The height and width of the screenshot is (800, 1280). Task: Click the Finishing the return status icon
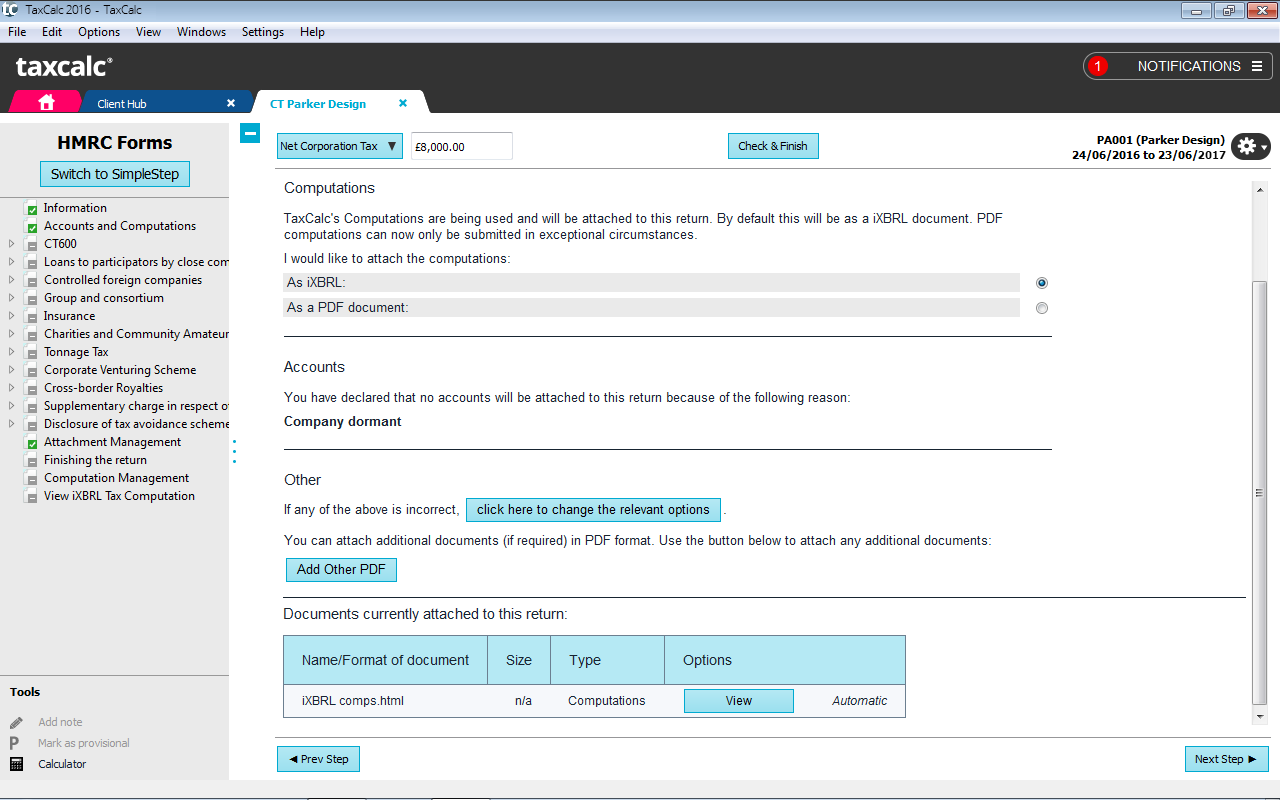(x=32, y=461)
